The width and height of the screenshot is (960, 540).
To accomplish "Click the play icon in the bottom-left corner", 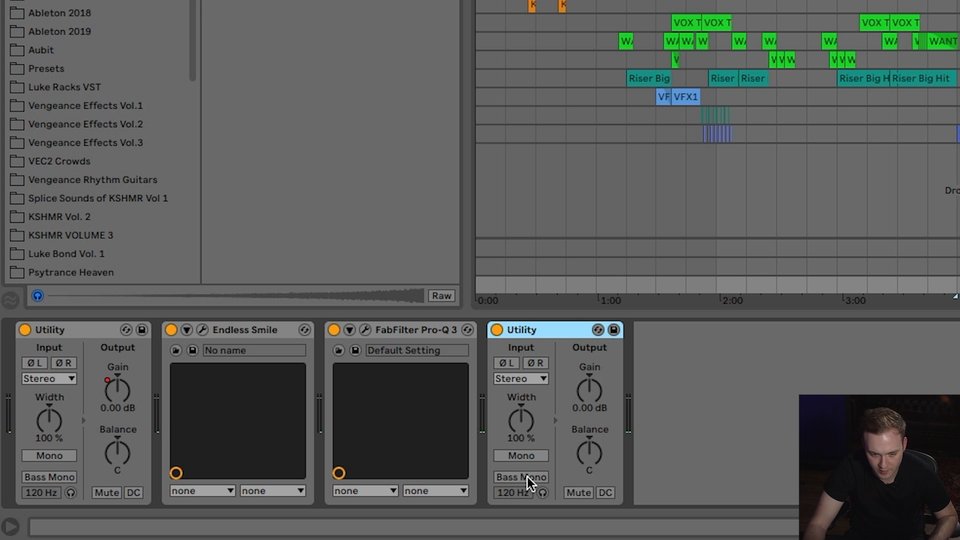I will 10,527.
